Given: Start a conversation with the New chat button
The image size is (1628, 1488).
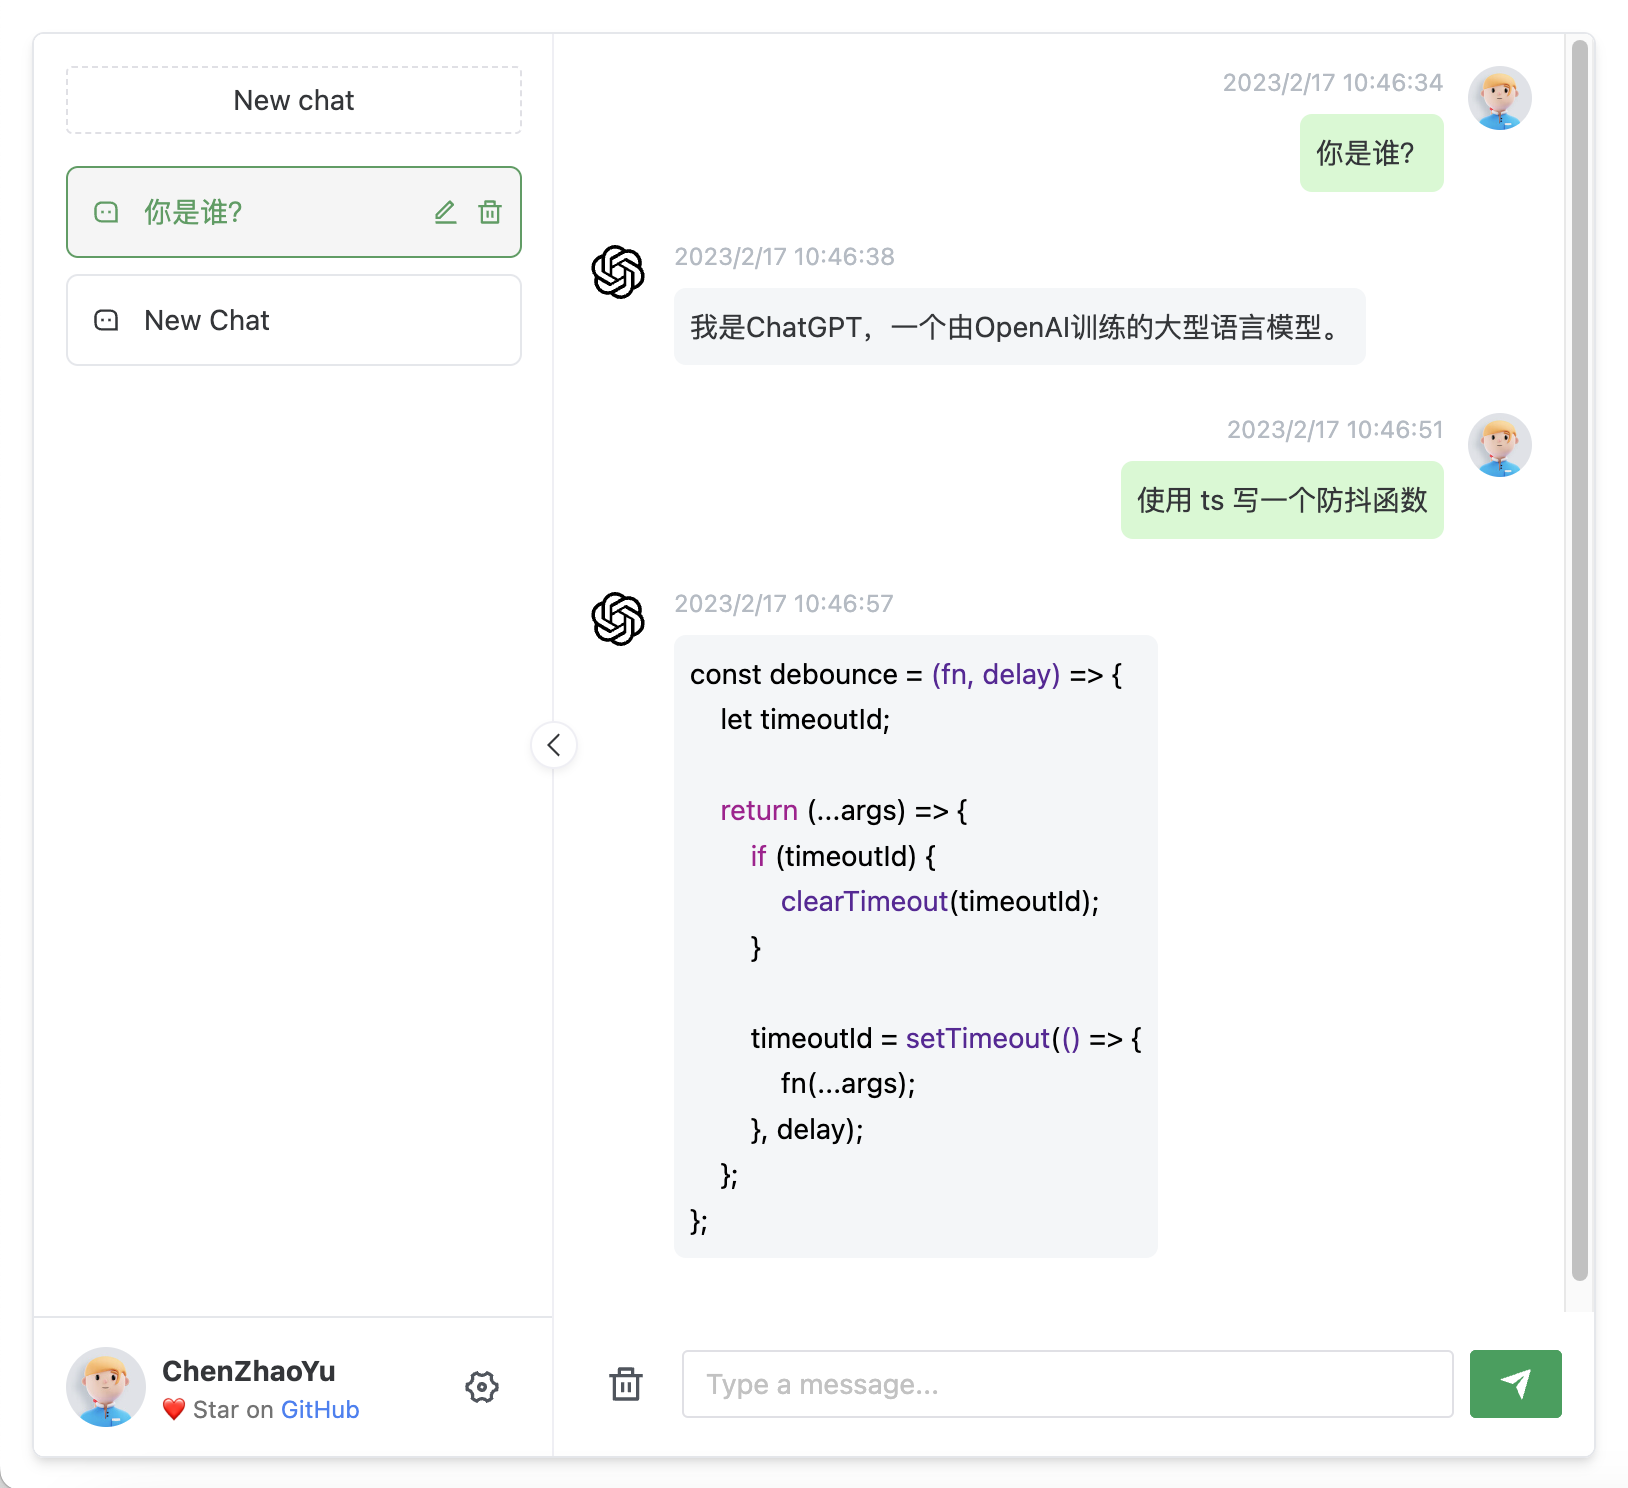Looking at the screenshot, I should tap(294, 100).
